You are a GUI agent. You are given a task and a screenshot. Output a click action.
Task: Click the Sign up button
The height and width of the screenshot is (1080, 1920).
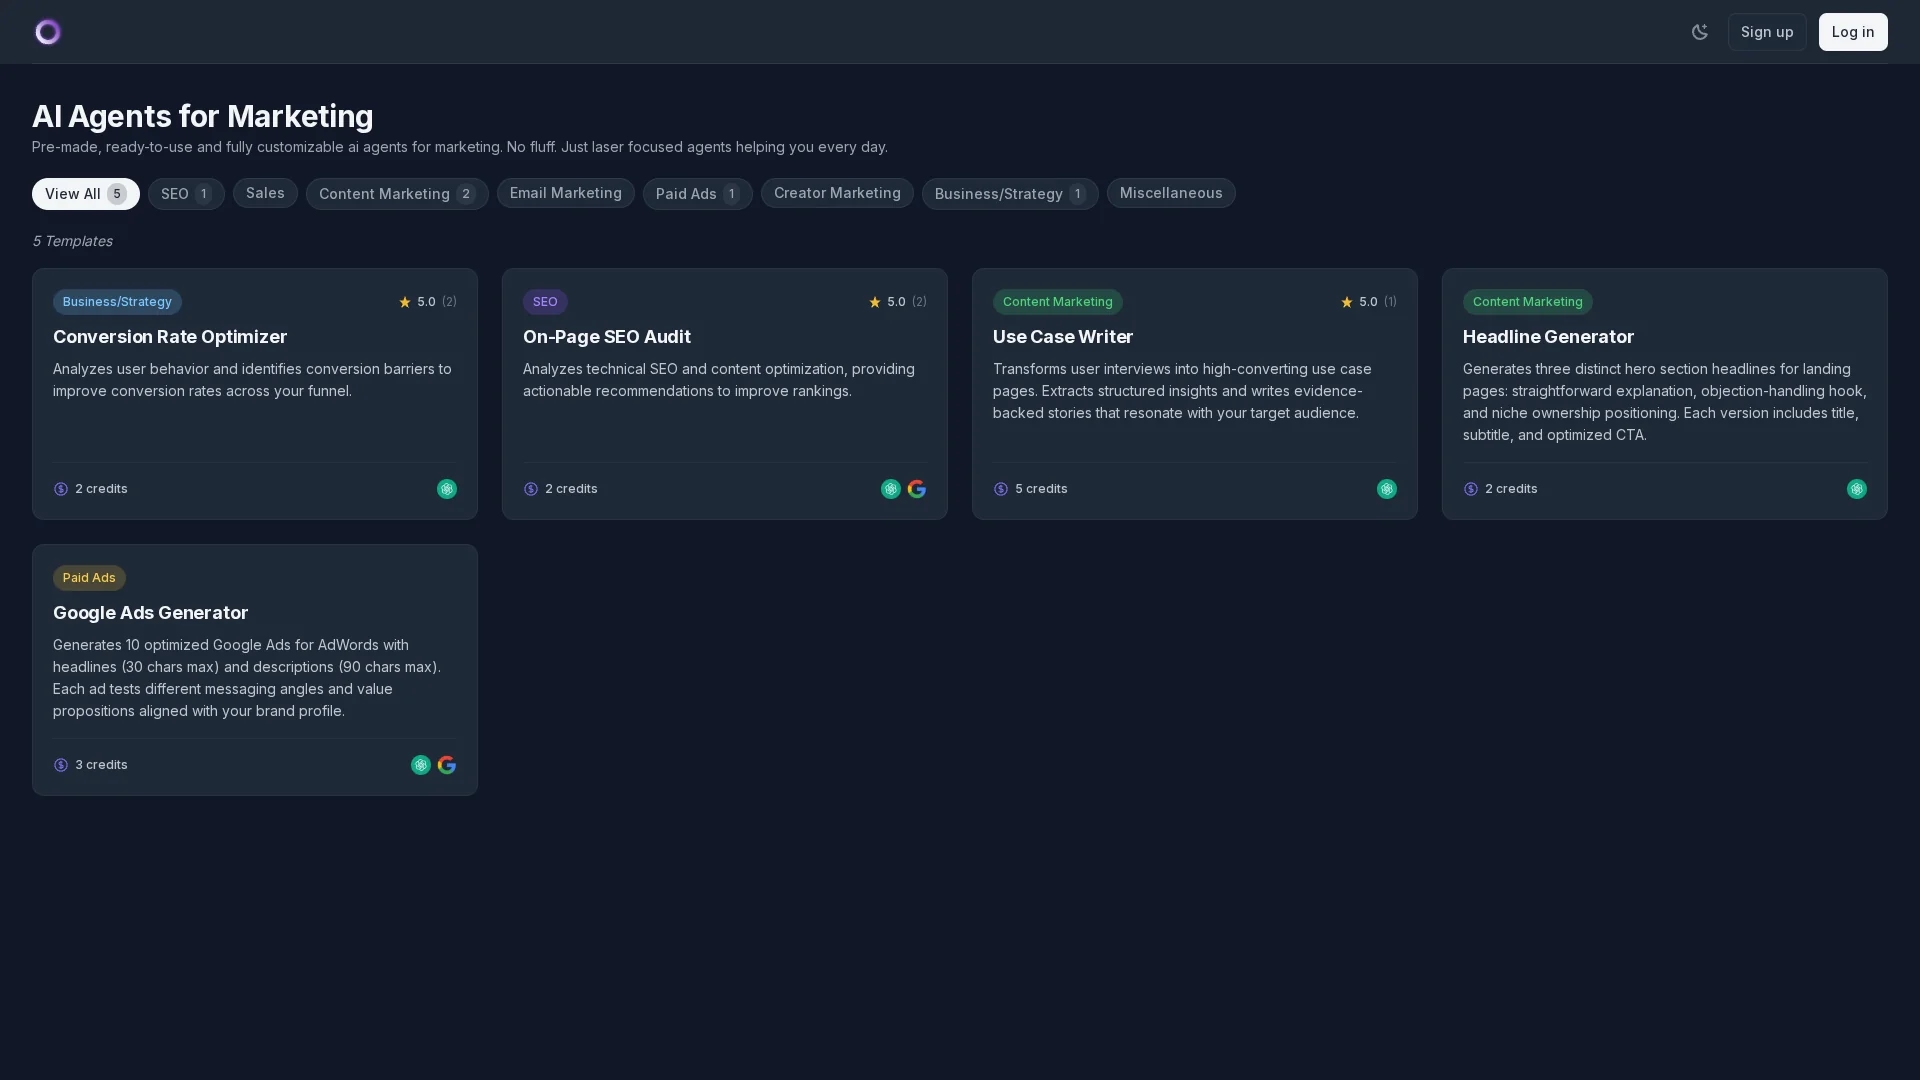point(1767,32)
